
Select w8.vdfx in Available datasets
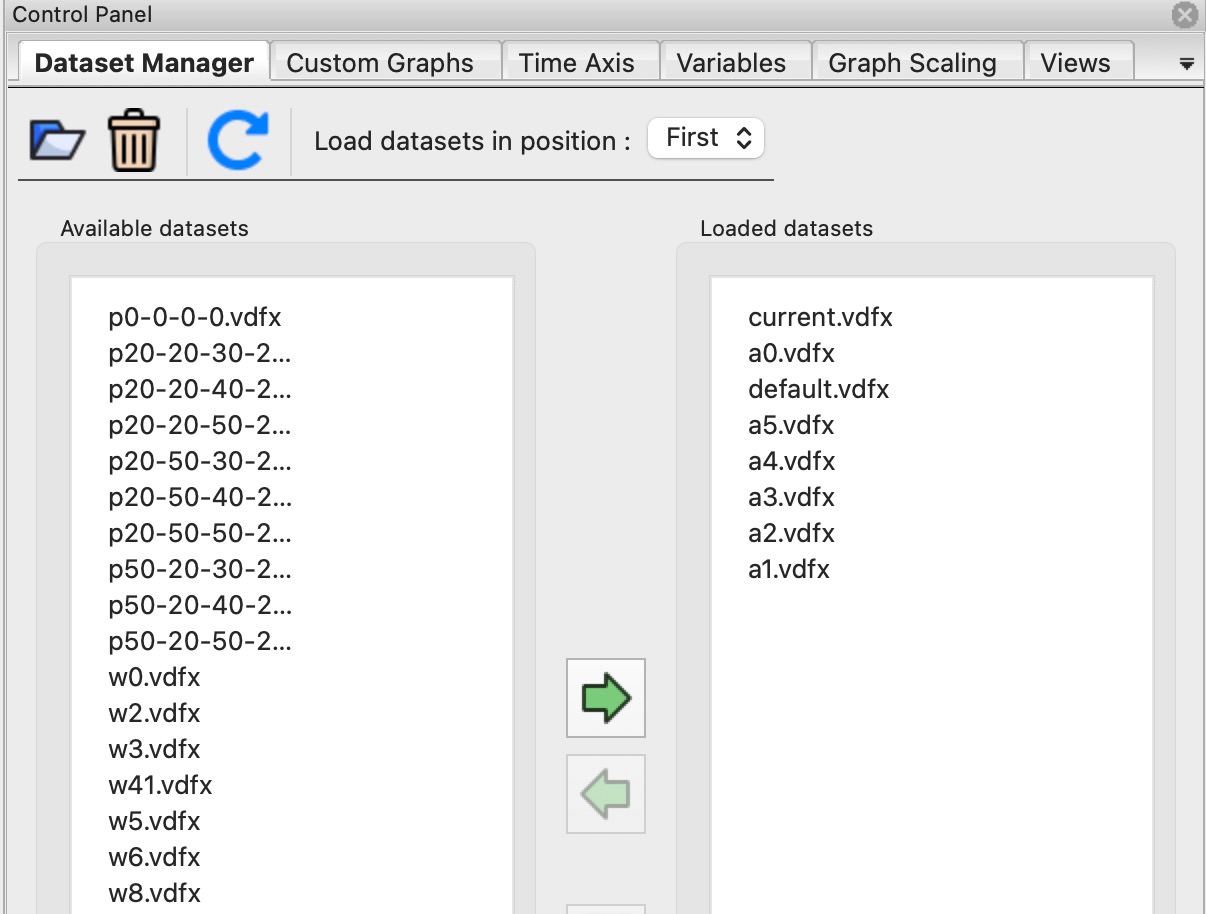coord(154,894)
